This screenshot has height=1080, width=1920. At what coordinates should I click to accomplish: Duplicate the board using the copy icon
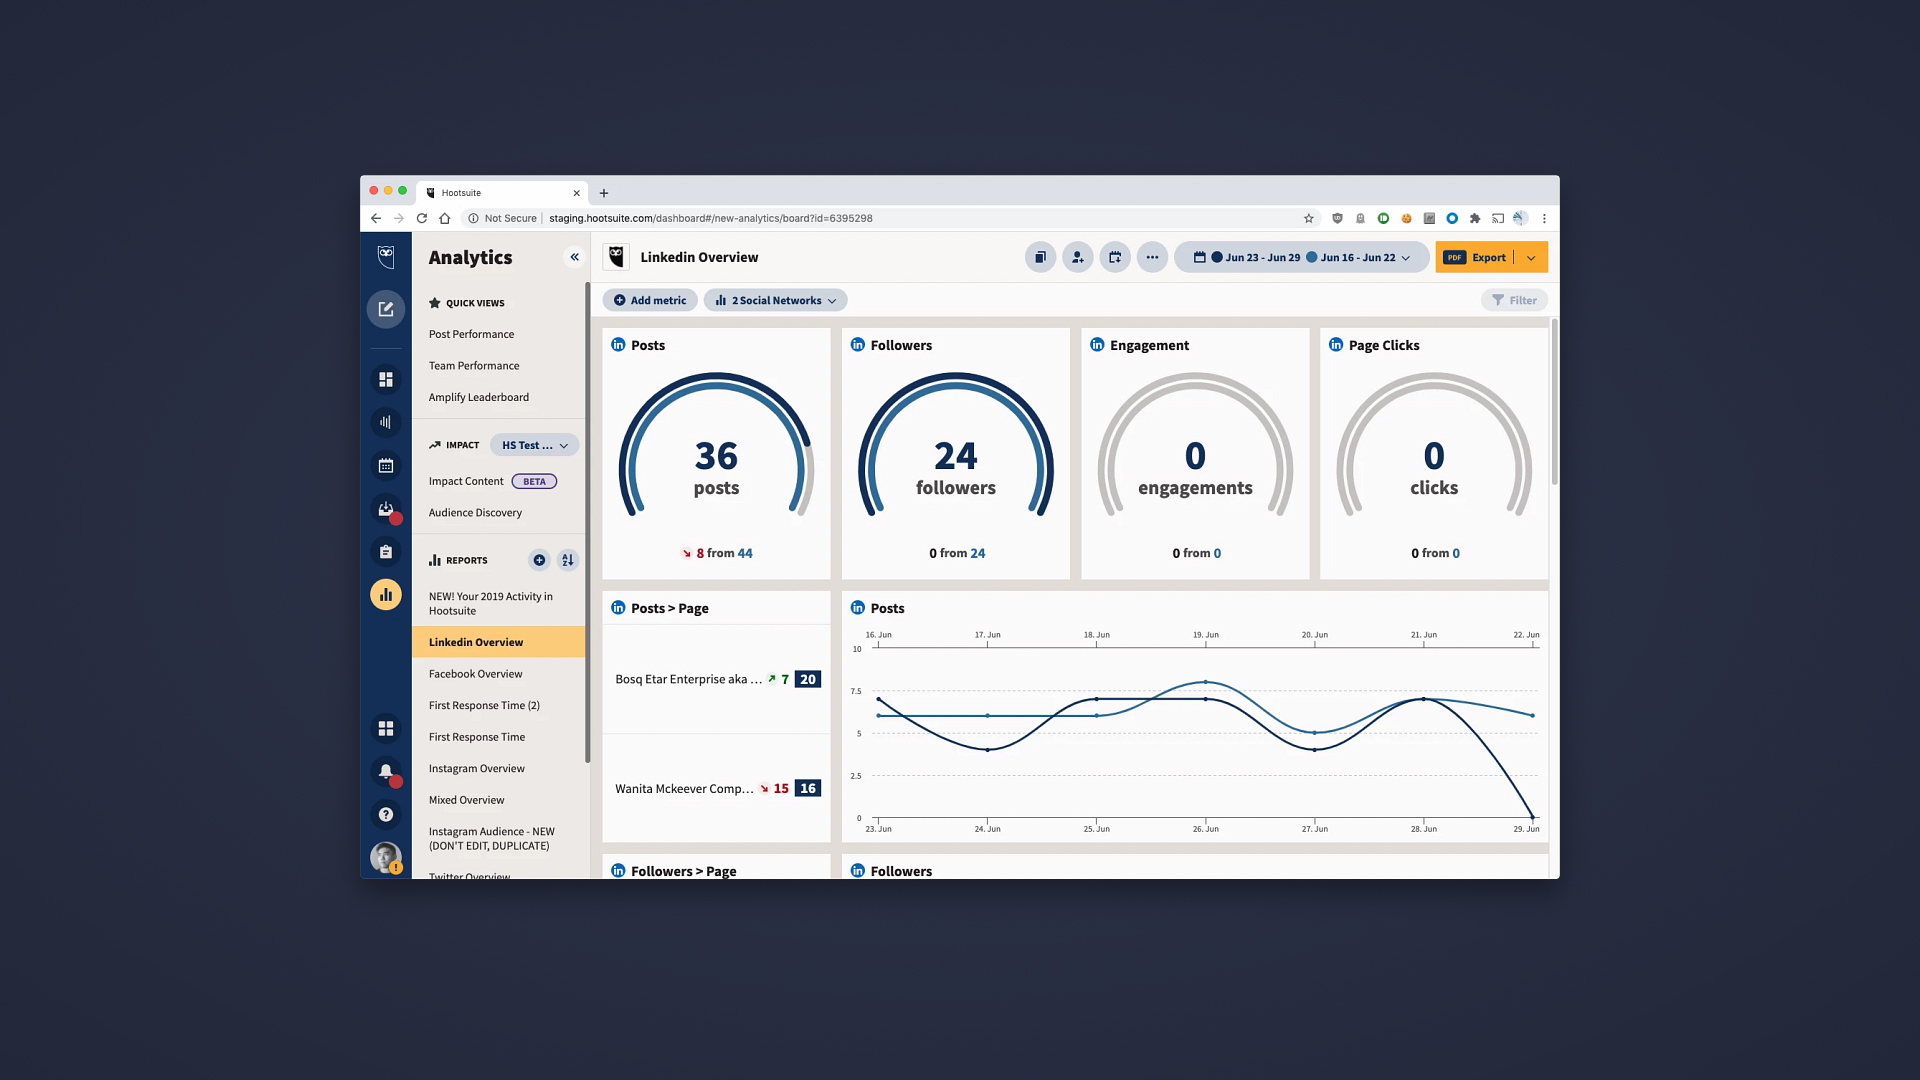point(1039,257)
